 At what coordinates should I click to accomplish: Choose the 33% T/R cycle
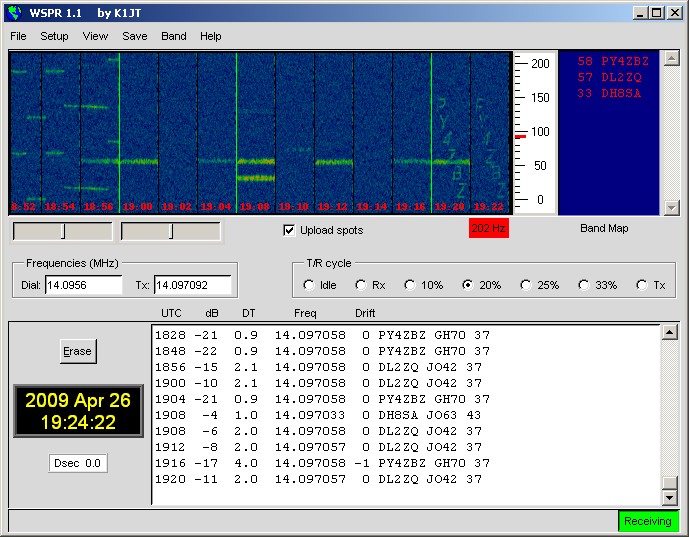point(585,285)
